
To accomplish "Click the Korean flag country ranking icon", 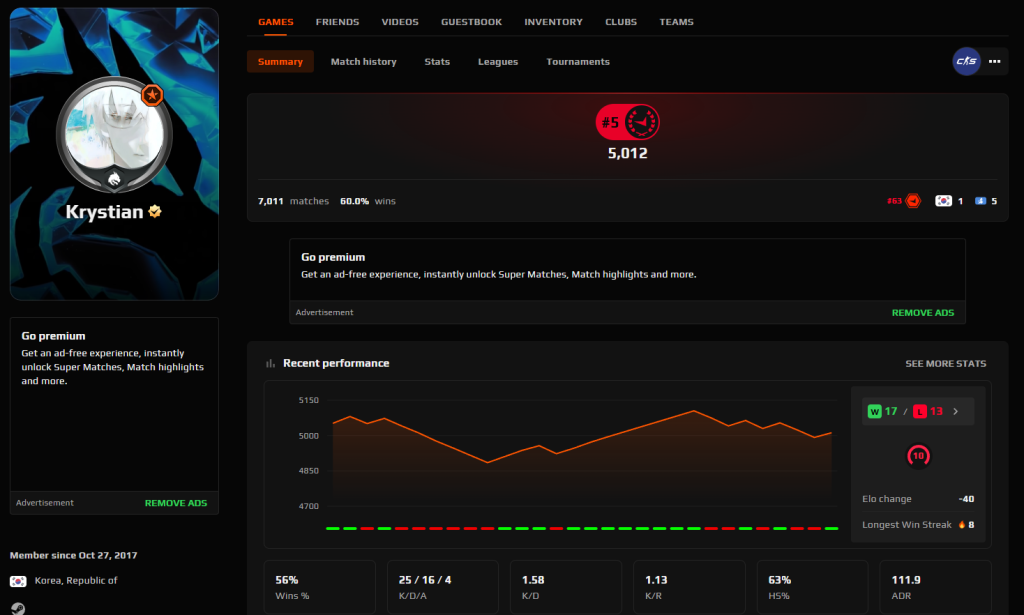I will pos(943,201).
